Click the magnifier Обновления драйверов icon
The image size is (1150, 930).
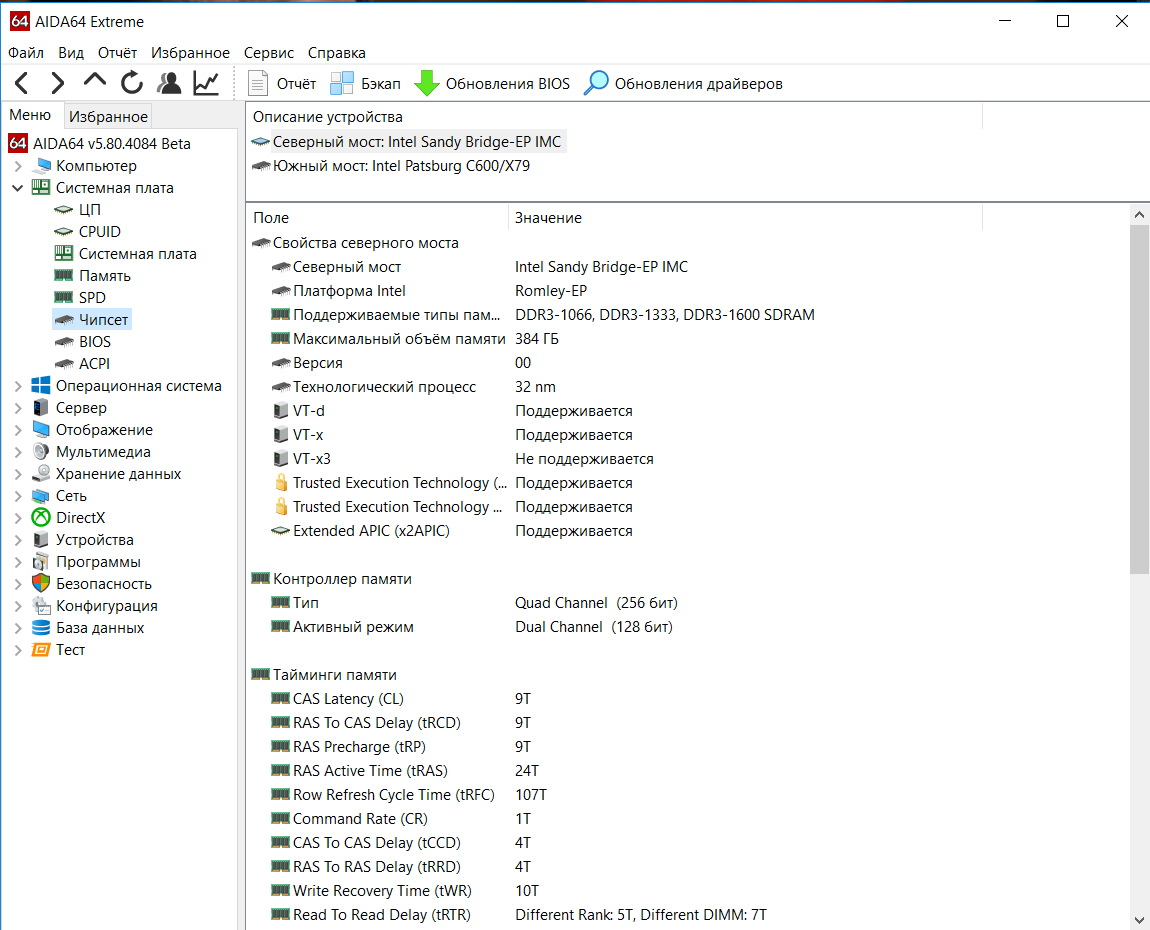pyautogui.click(x=596, y=83)
